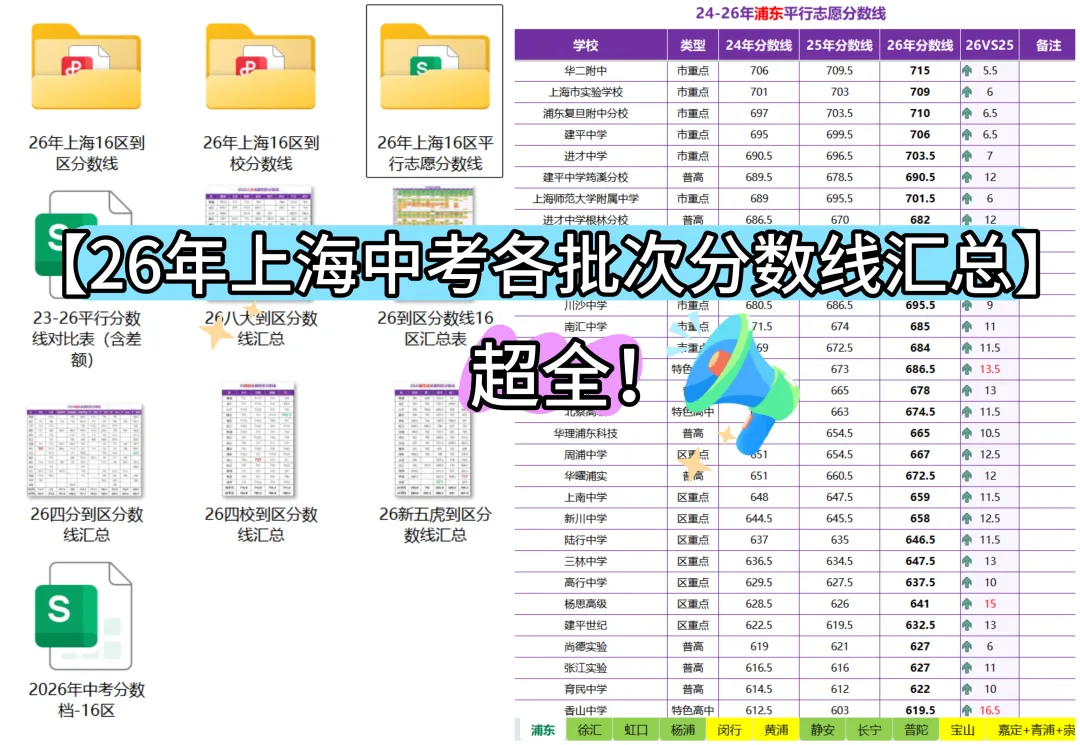
Task: Click the up-arrow icon in 杨思高级 row
Action: coord(967,604)
